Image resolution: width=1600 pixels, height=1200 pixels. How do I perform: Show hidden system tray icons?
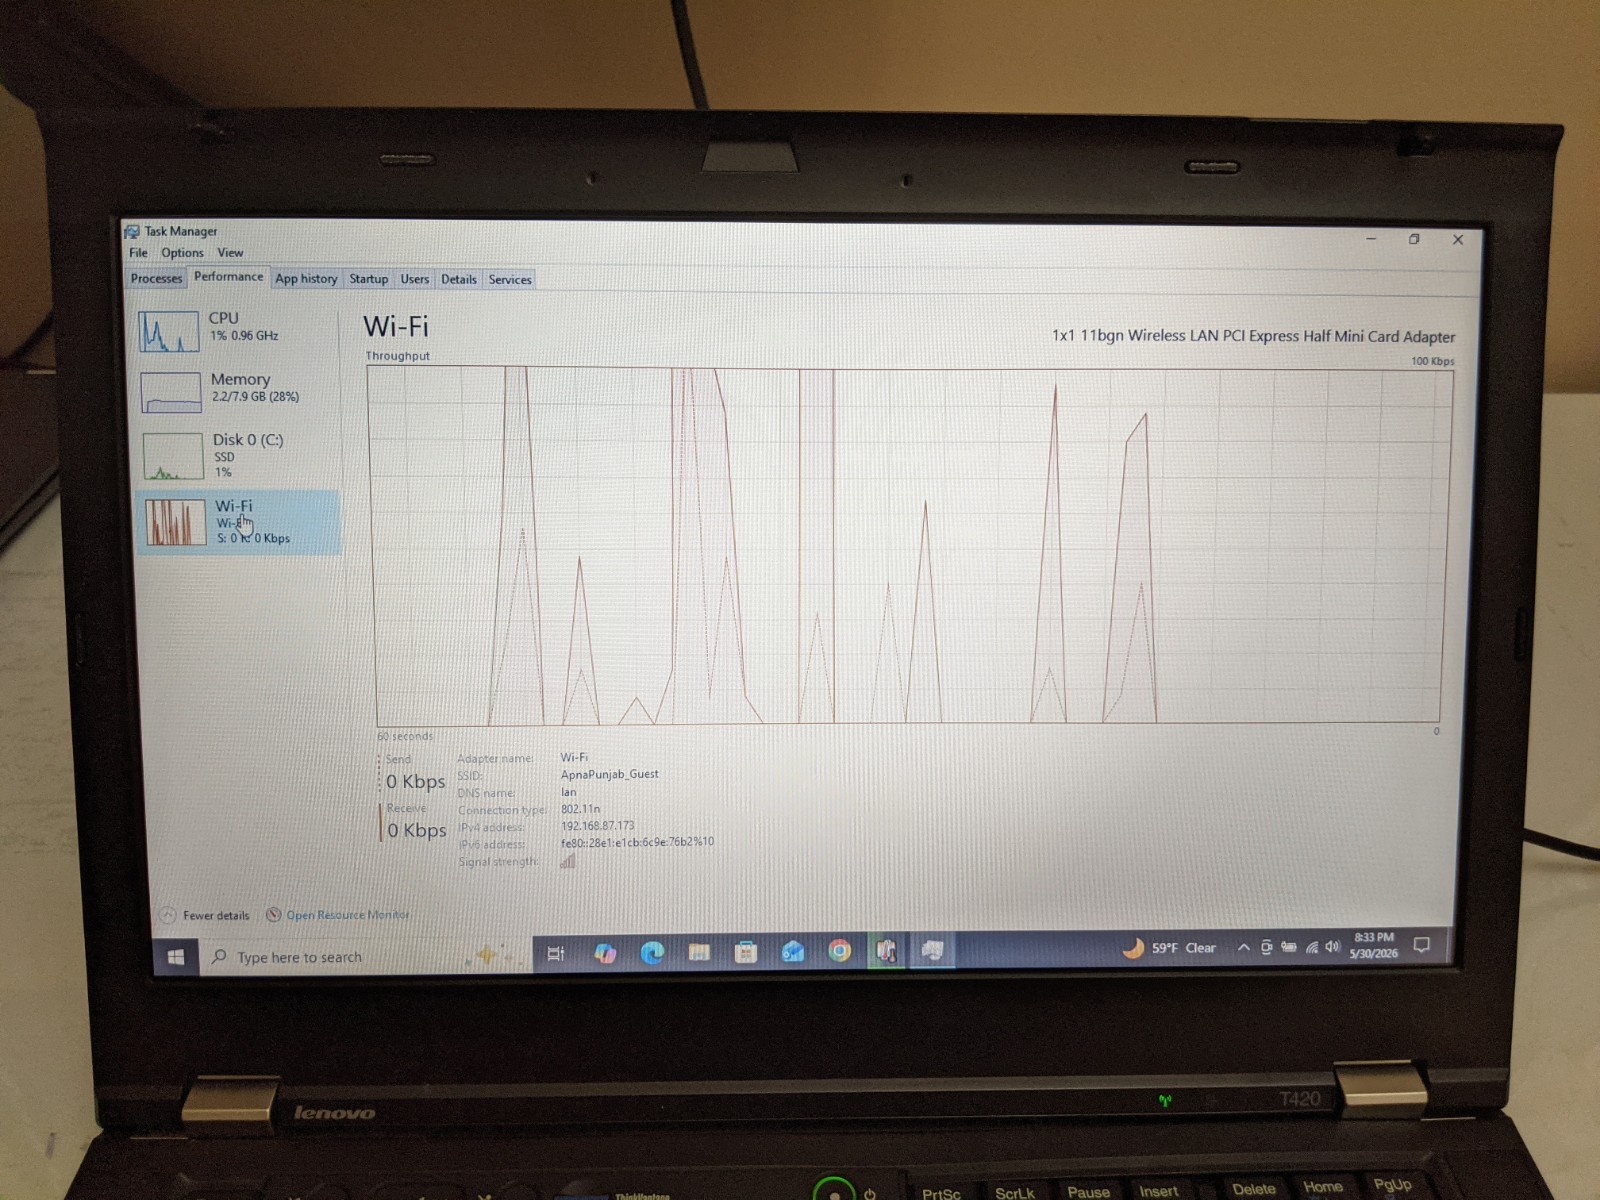tap(1243, 948)
